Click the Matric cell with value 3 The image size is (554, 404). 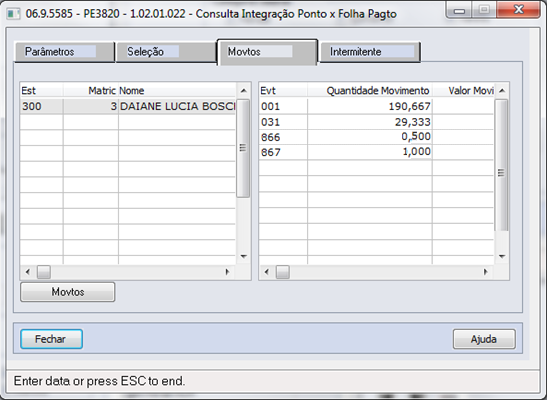click(91, 106)
